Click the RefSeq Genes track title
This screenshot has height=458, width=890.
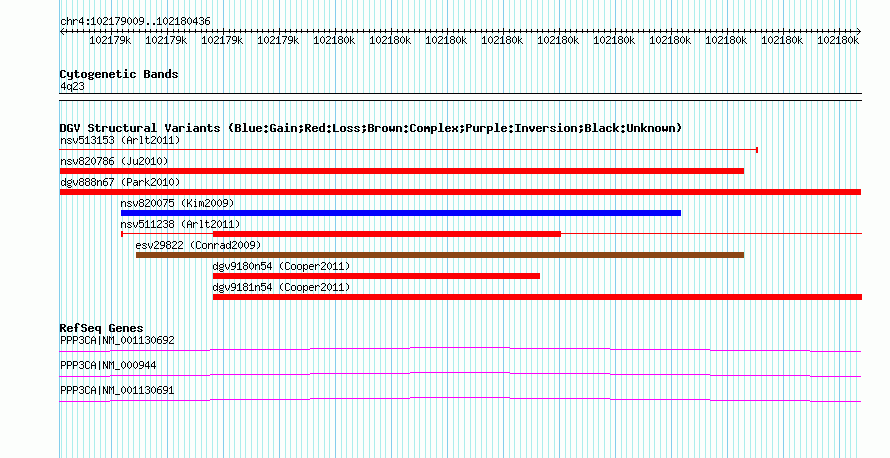pyautogui.click(x=102, y=328)
